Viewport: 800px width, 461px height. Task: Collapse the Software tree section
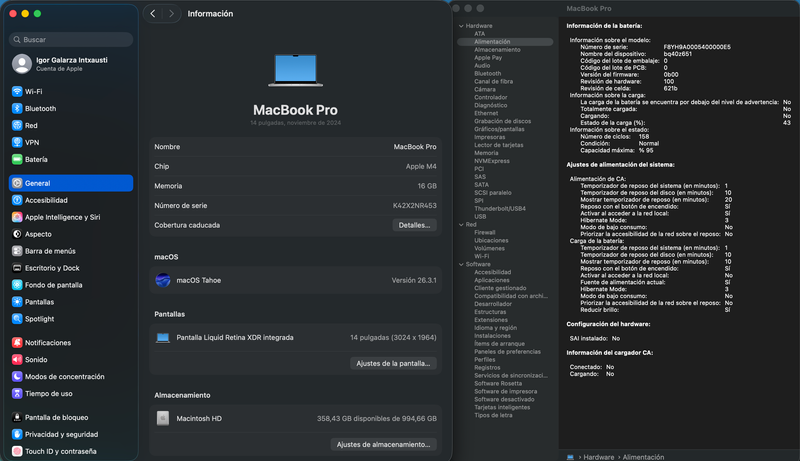[461, 265]
